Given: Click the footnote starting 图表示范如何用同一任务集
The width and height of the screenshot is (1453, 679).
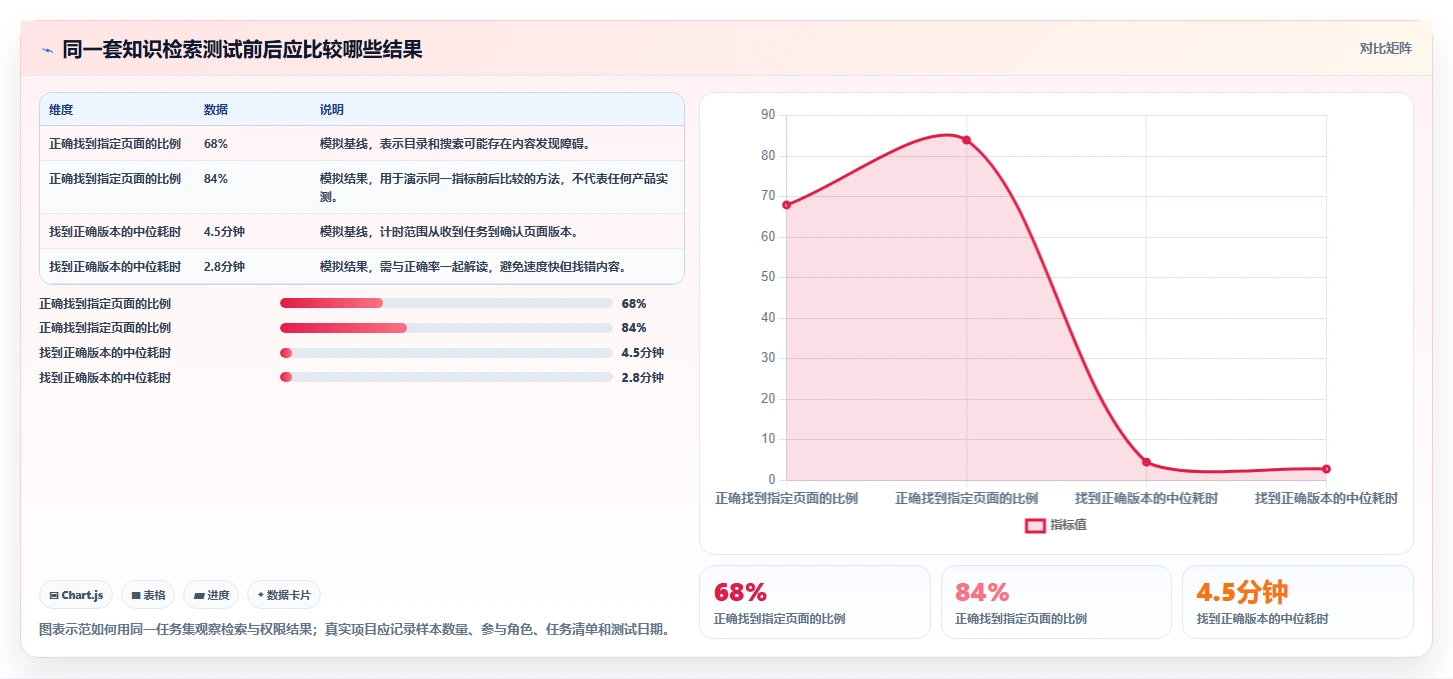Looking at the screenshot, I should coord(354,630).
